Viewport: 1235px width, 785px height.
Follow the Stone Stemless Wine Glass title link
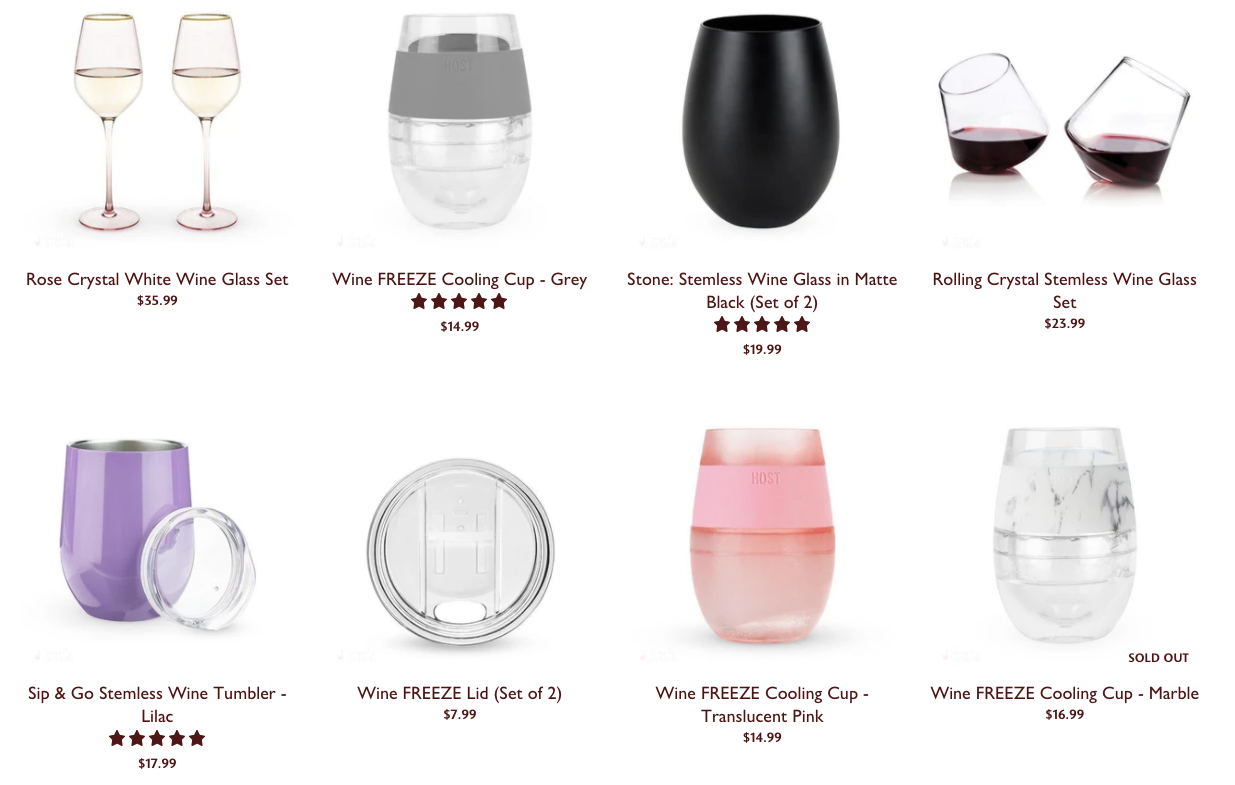(x=762, y=290)
